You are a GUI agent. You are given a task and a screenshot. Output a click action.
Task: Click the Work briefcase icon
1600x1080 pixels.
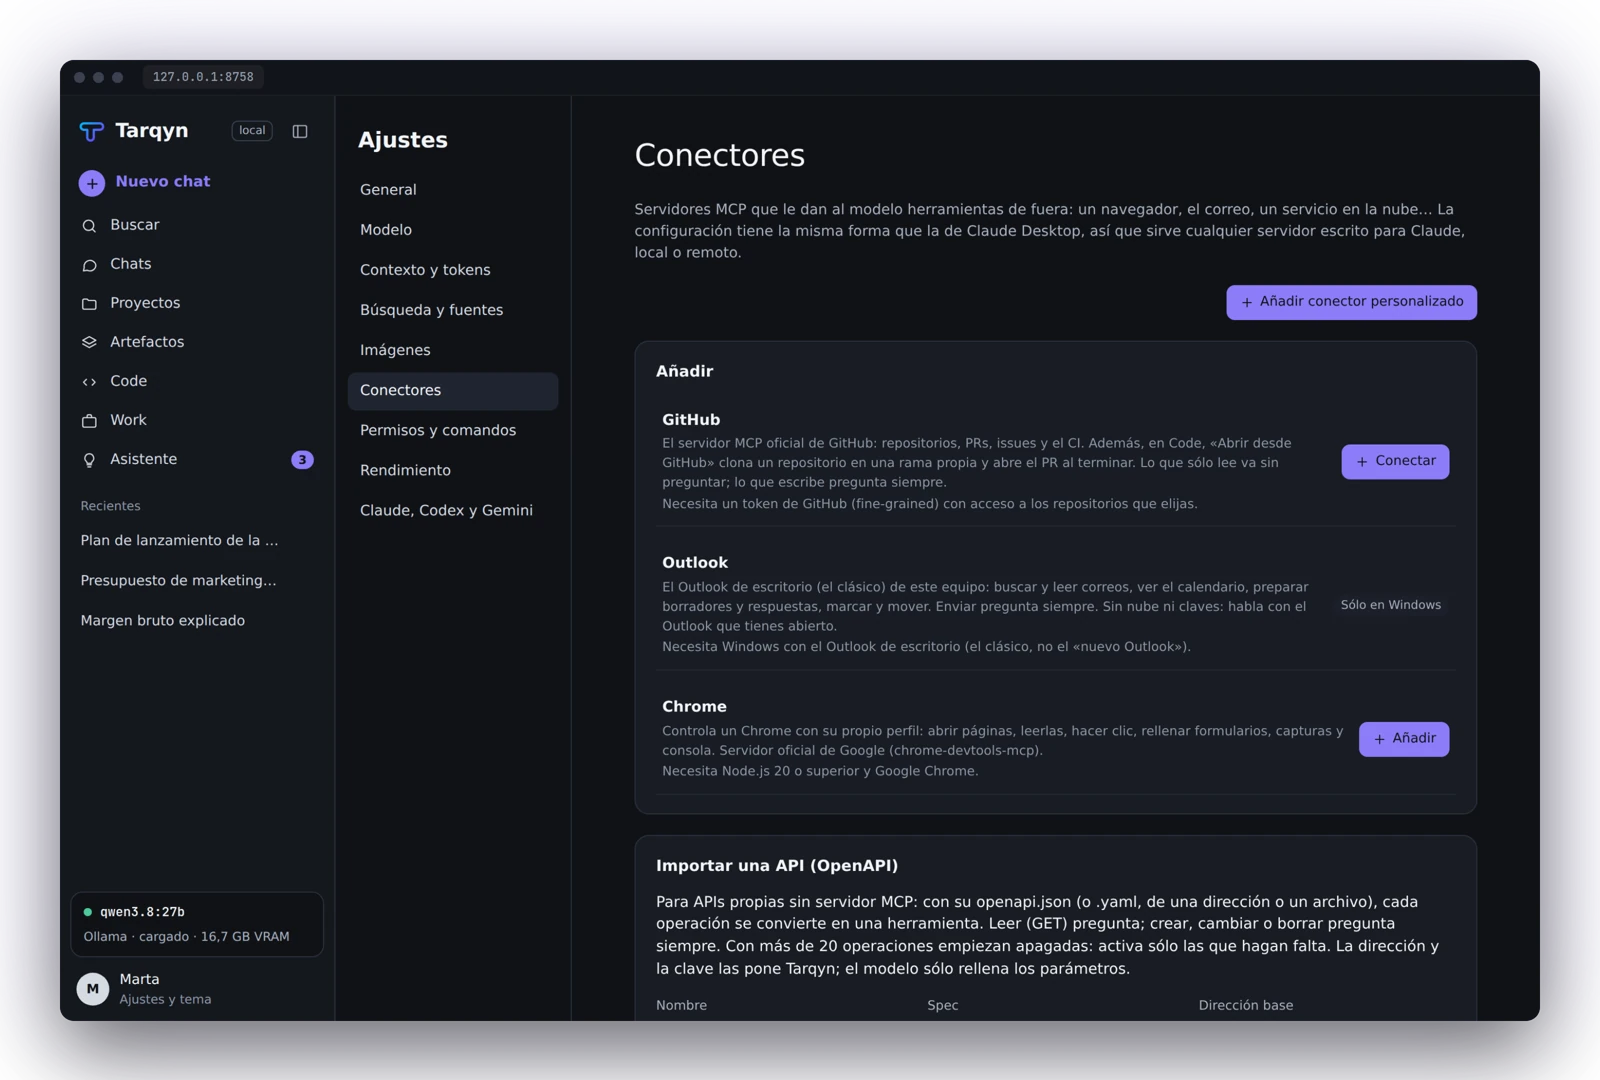point(89,421)
